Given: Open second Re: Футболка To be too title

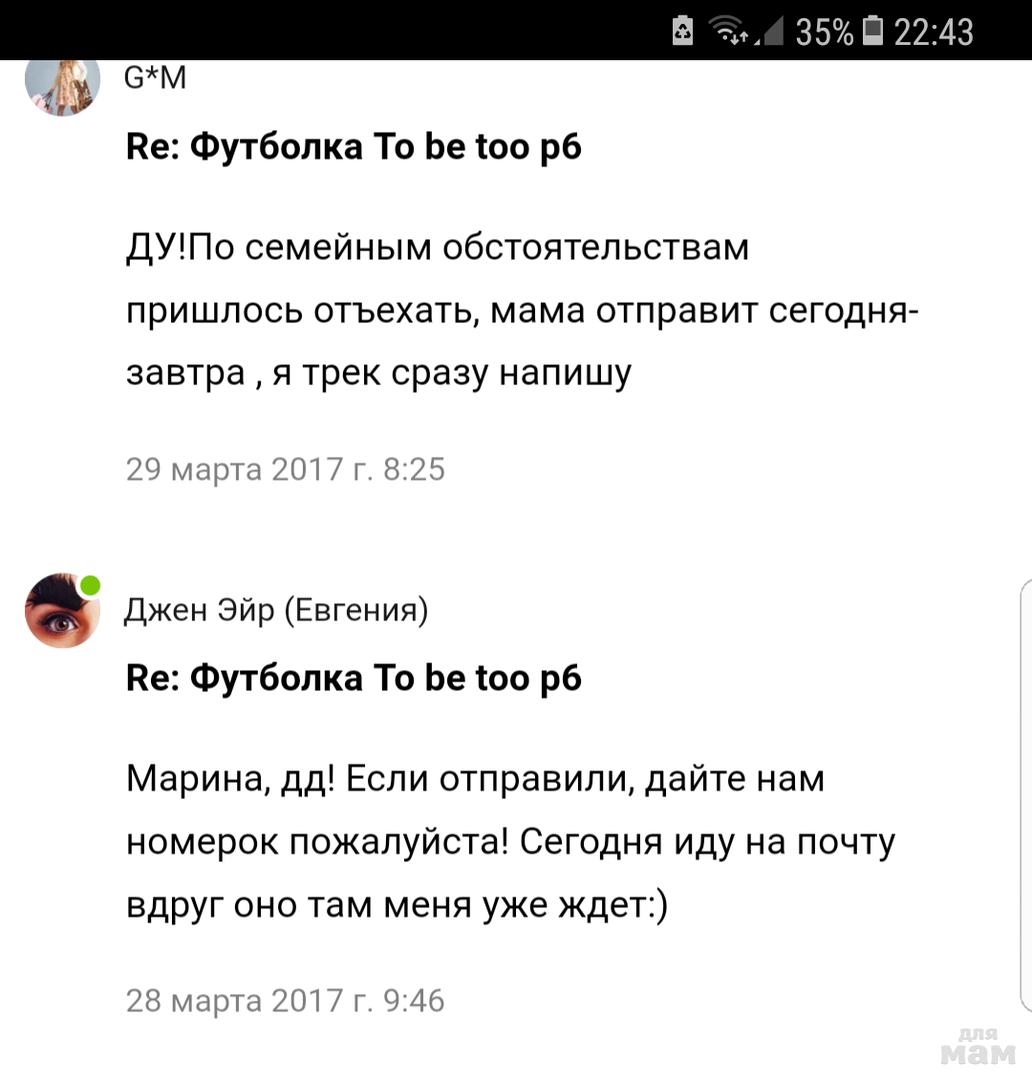Looking at the screenshot, I should (353, 678).
